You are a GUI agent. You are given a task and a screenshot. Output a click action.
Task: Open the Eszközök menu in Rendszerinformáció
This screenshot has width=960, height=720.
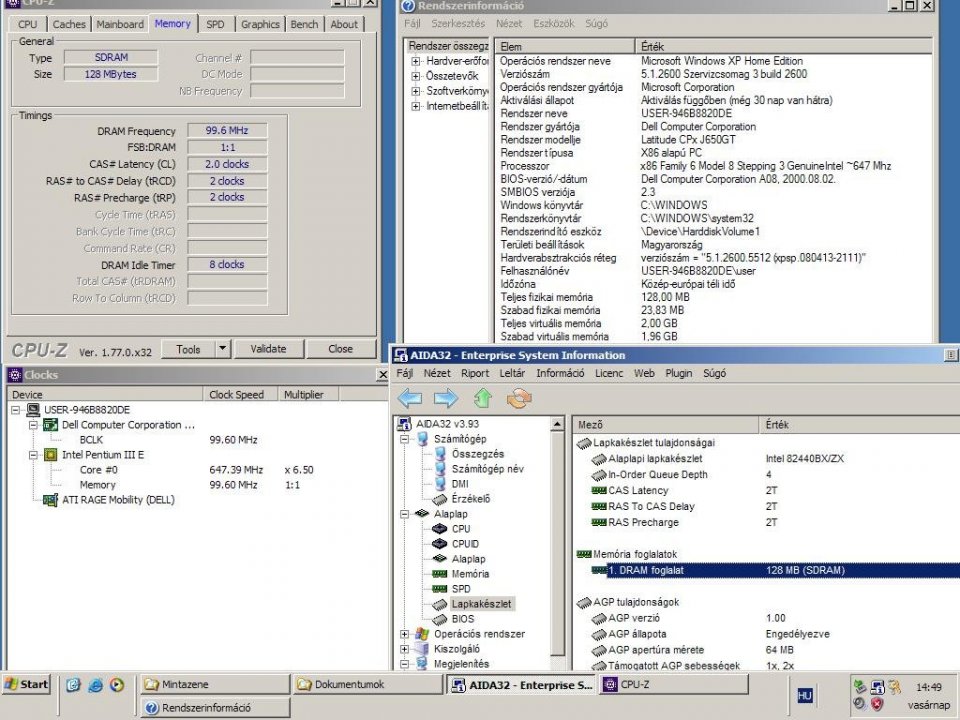pos(553,23)
